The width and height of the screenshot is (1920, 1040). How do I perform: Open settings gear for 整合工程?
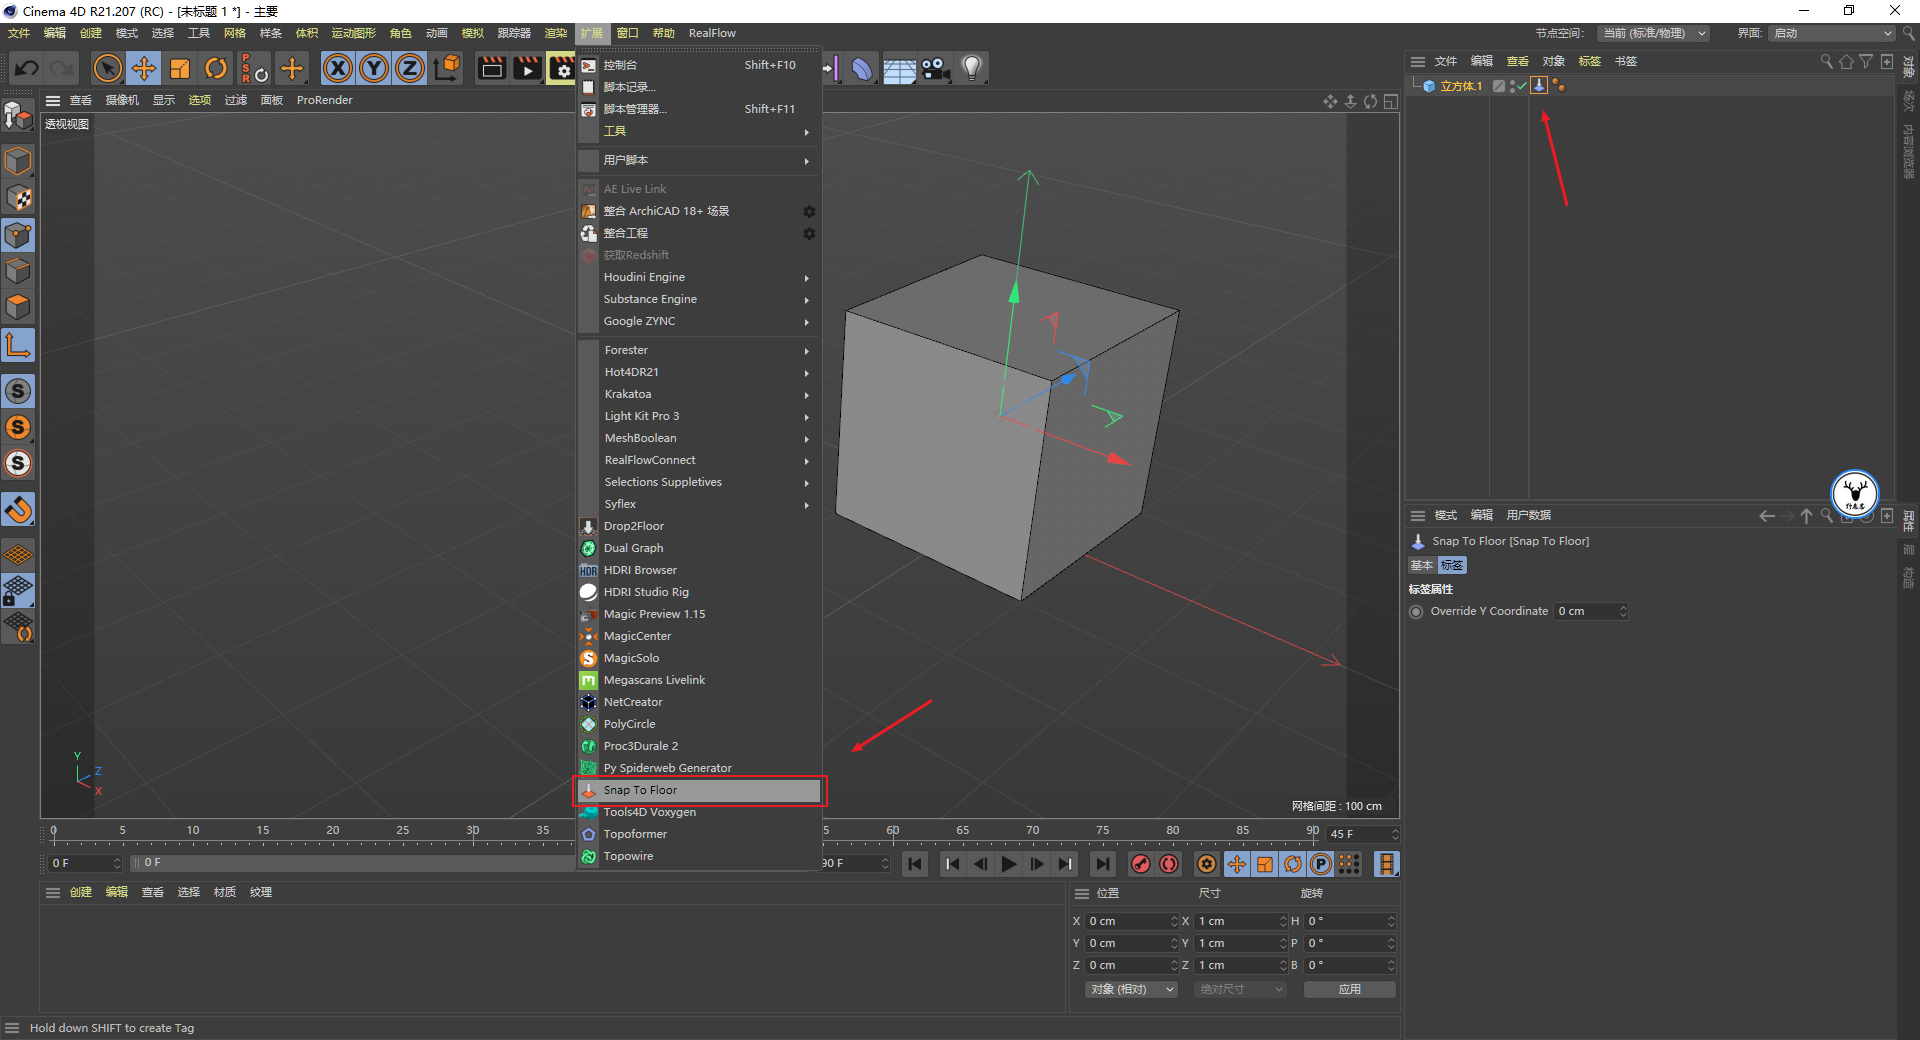click(x=809, y=233)
